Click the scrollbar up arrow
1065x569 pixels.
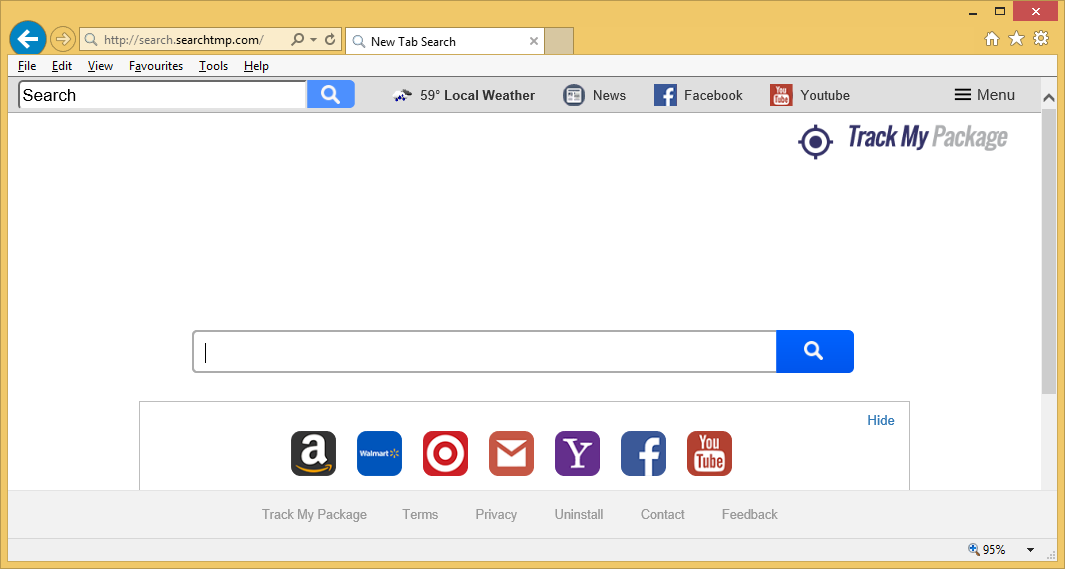coord(1049,98)
